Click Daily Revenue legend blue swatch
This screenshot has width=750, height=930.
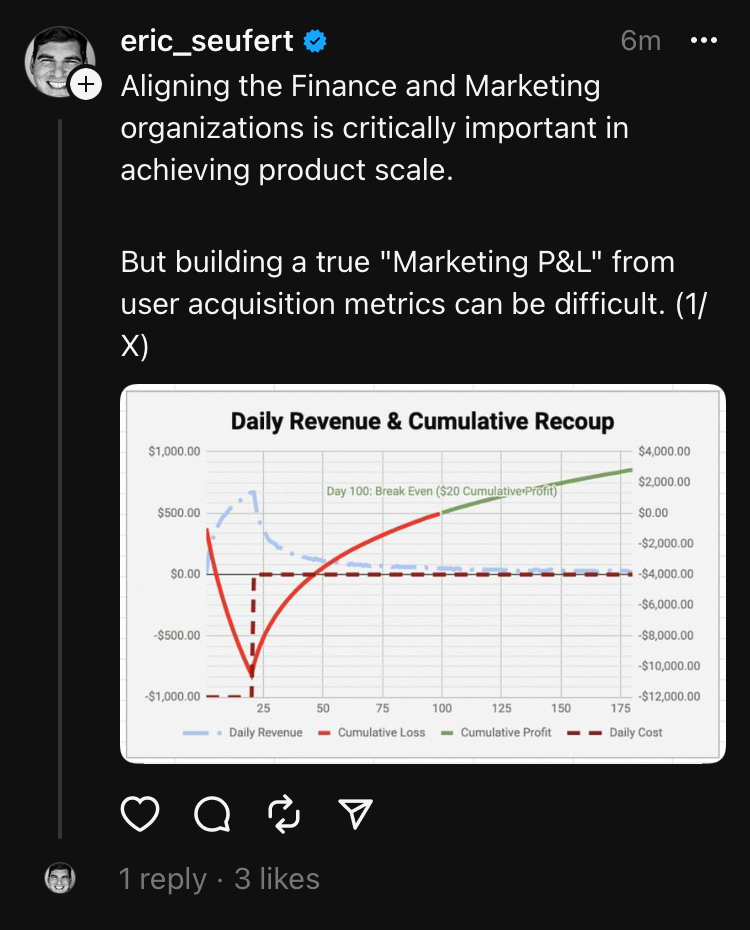click(x=202, y=733)
